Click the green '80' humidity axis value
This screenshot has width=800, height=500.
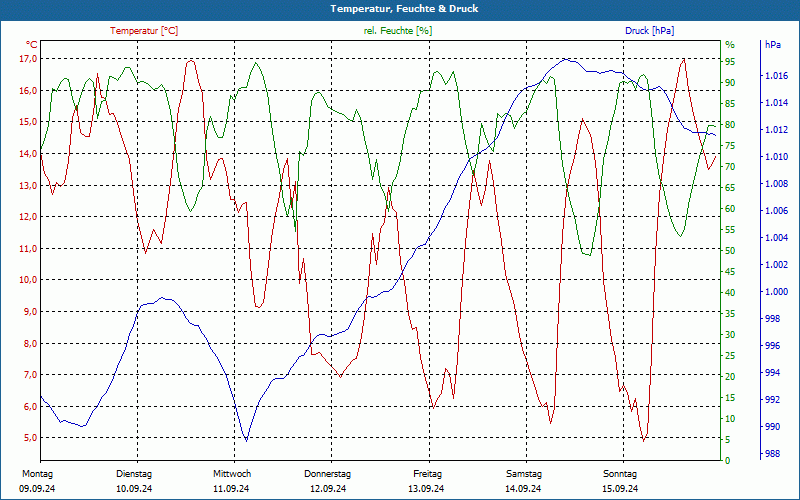pos(730,125)
